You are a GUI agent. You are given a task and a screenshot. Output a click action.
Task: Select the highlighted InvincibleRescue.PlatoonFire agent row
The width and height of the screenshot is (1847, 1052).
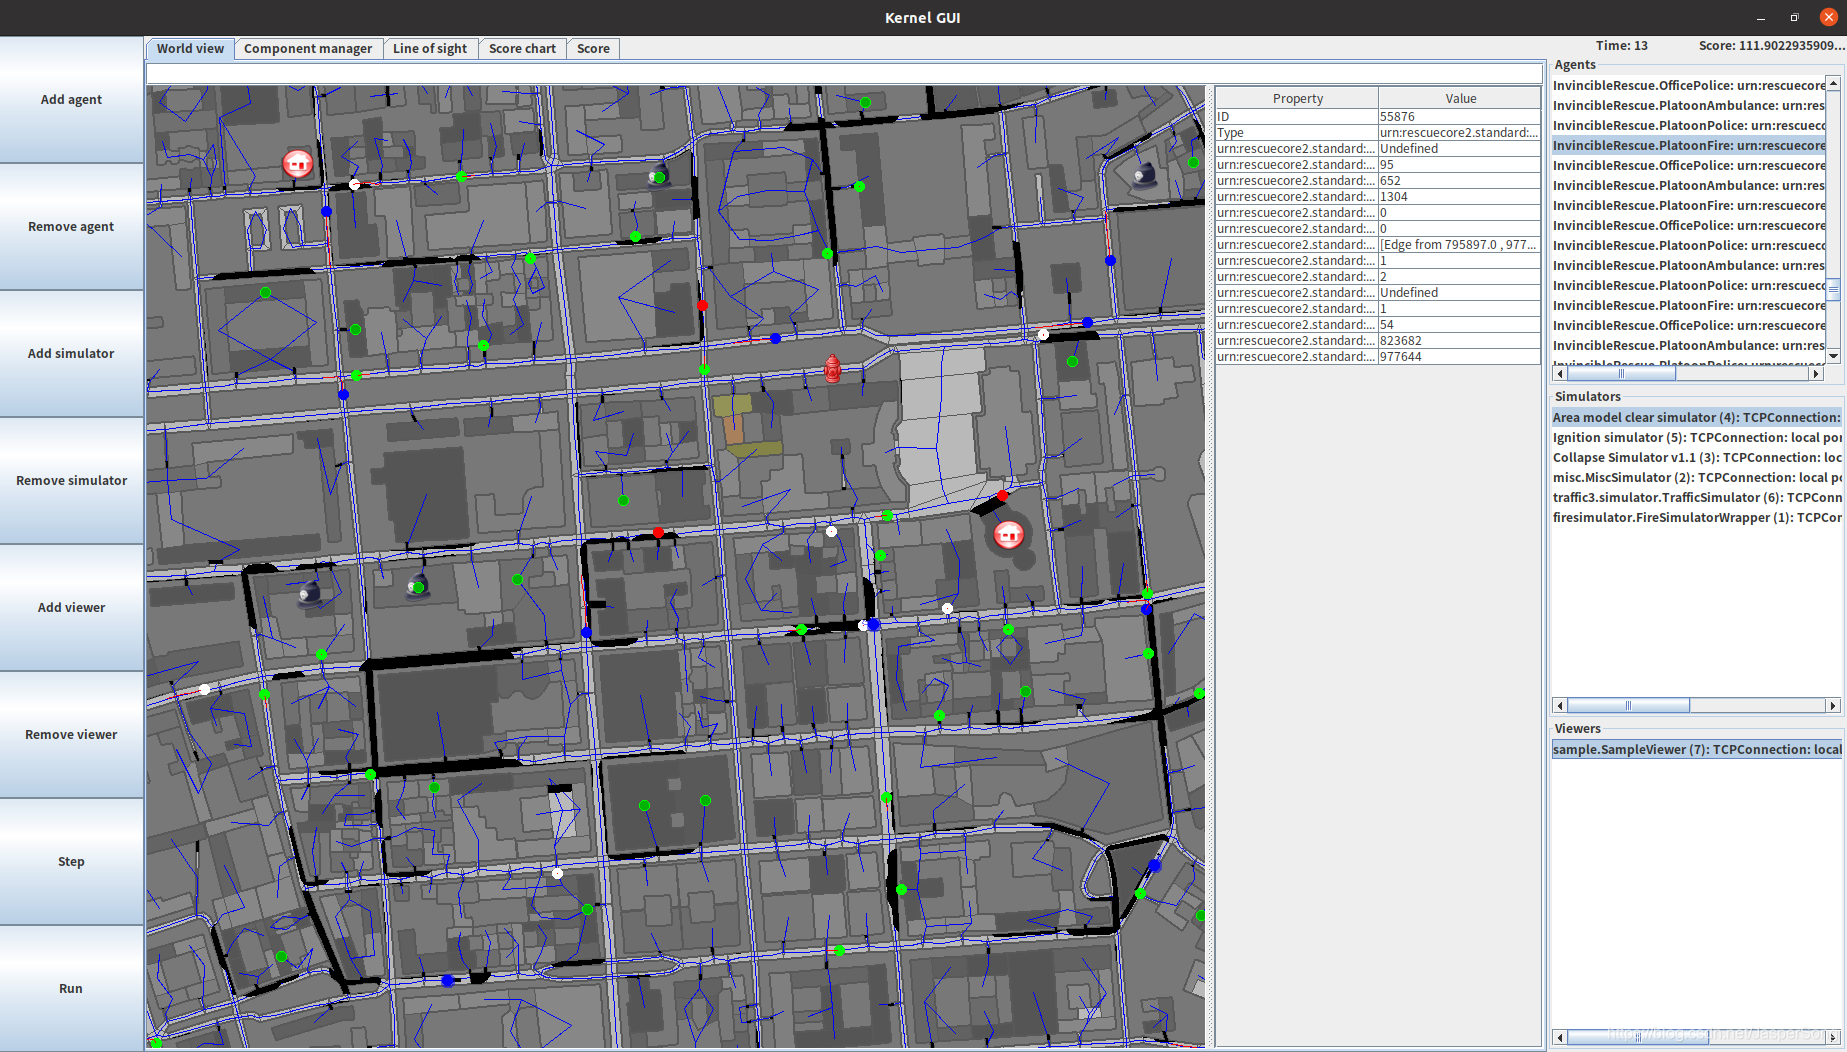(x=1688, y=146)
